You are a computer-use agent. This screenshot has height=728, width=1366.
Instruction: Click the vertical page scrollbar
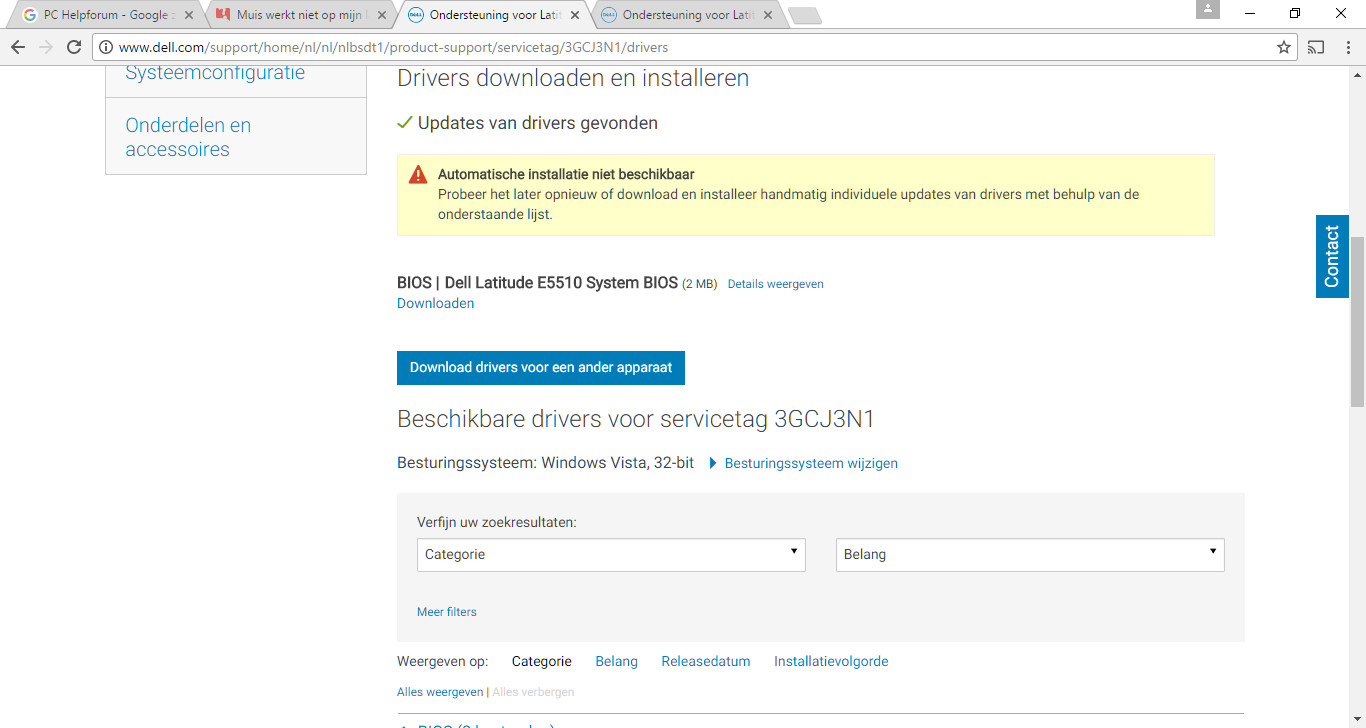click(x=1357, y=321)
